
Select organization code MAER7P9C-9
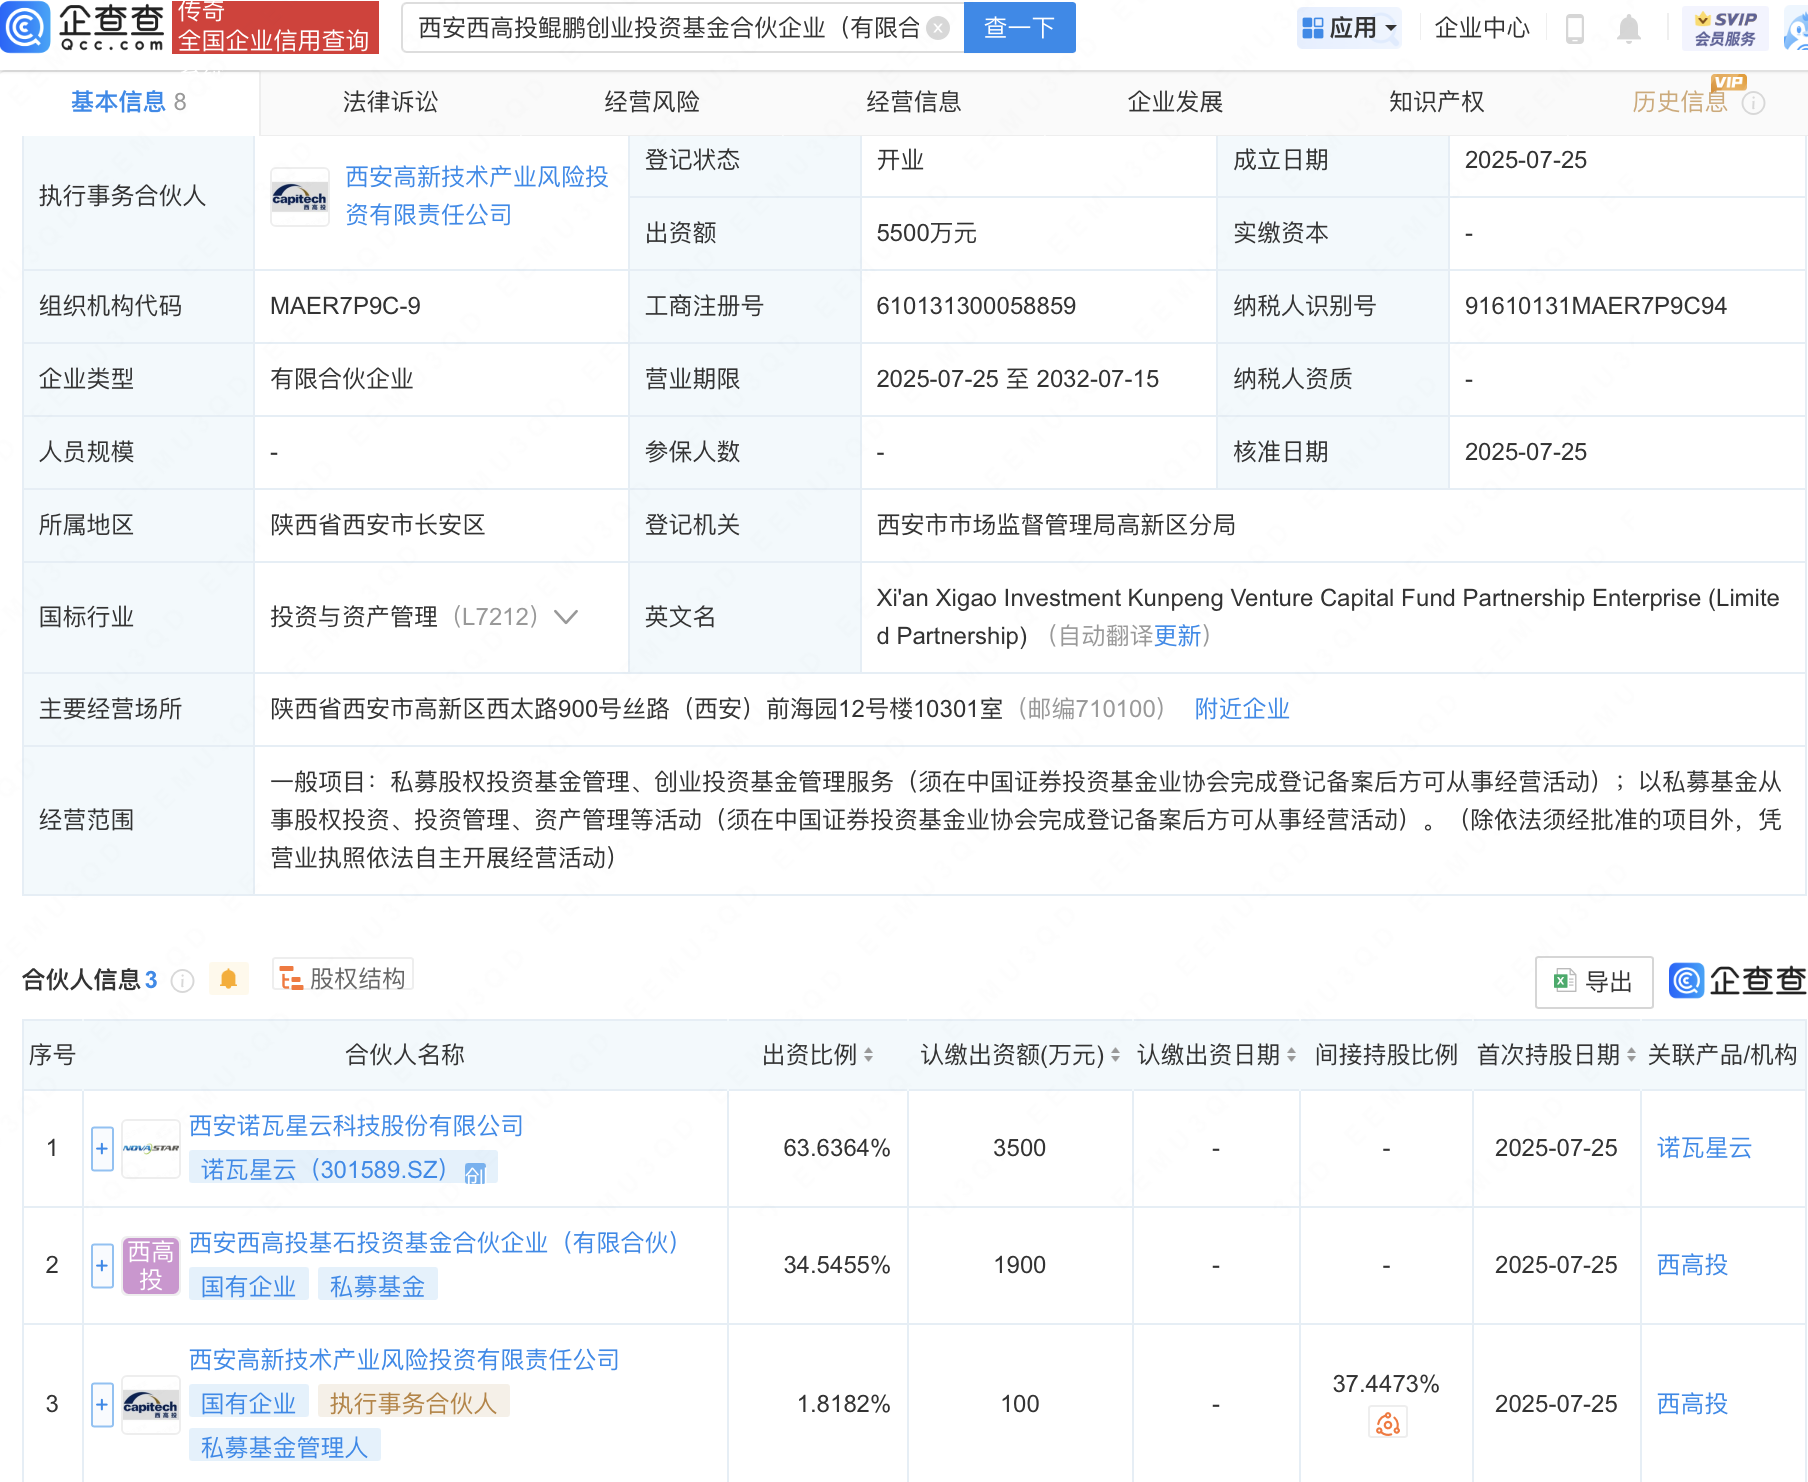click(346, 306)
